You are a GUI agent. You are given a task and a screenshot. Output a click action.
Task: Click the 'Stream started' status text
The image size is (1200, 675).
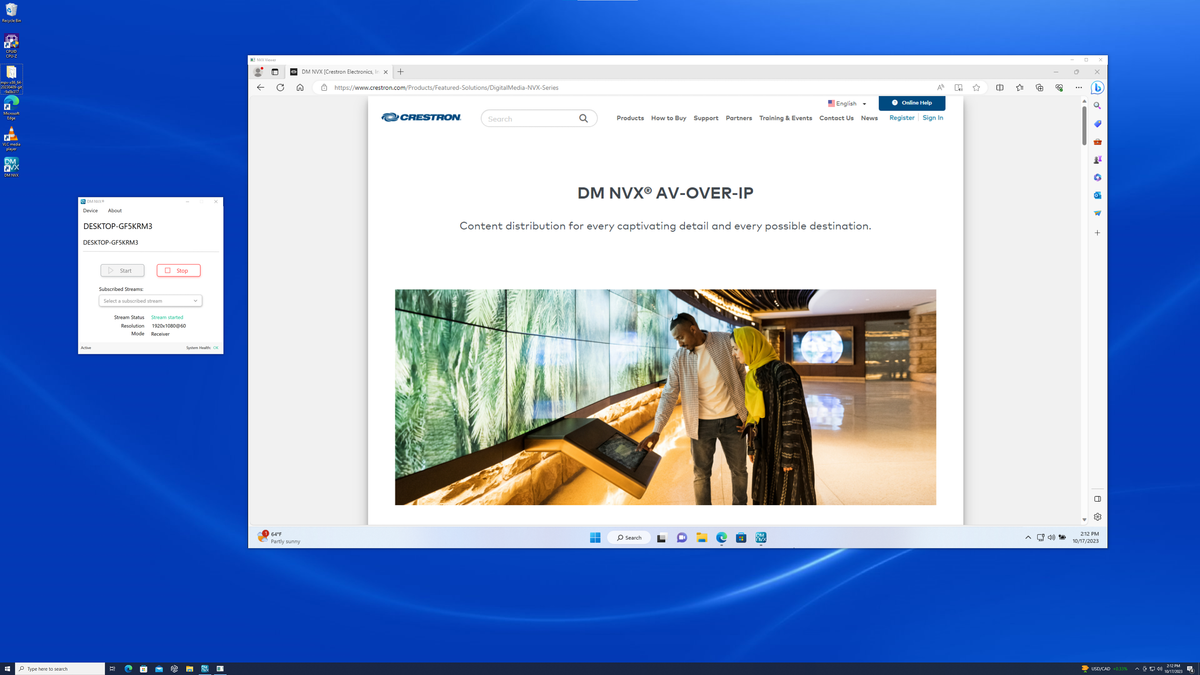click(x=167, y=317)
